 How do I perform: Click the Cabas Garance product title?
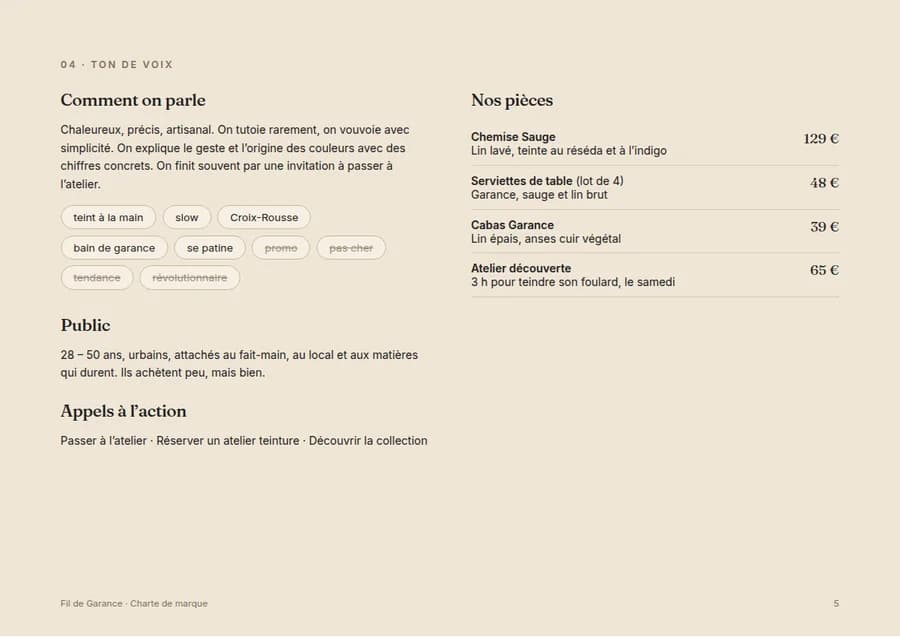pos(513,225)
